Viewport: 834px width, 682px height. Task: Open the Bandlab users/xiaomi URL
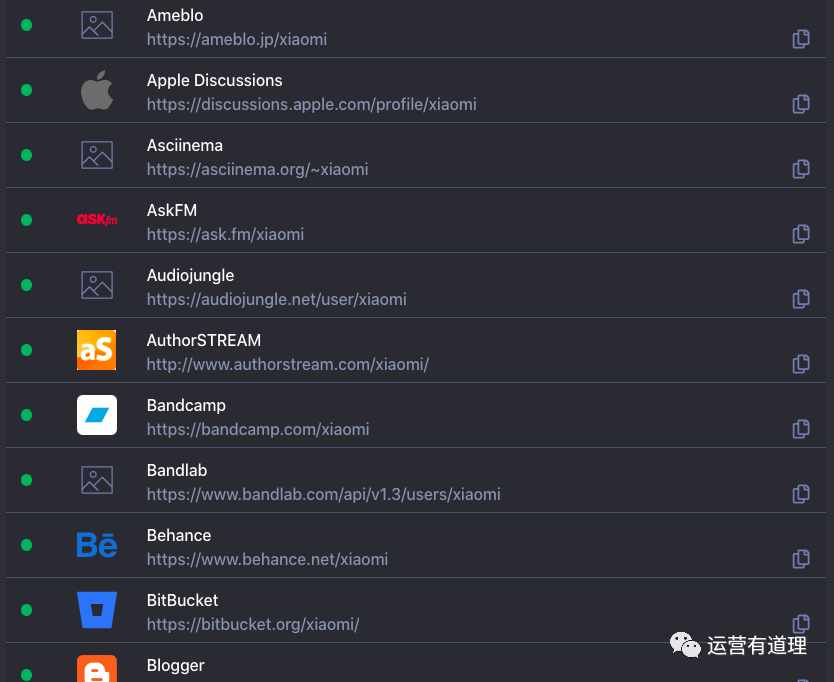coord(323,494)
